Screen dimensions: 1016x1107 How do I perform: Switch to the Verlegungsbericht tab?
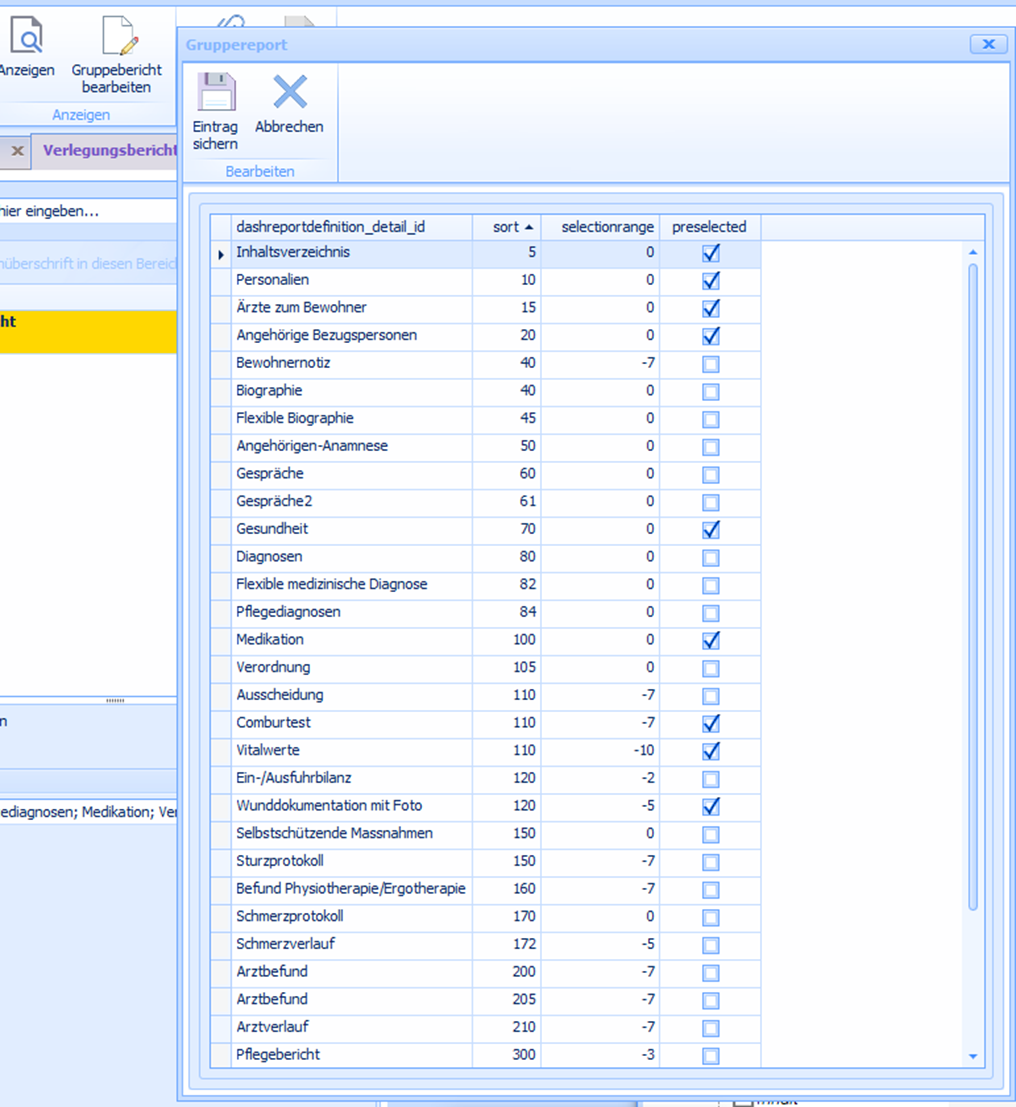click(108, 151)
